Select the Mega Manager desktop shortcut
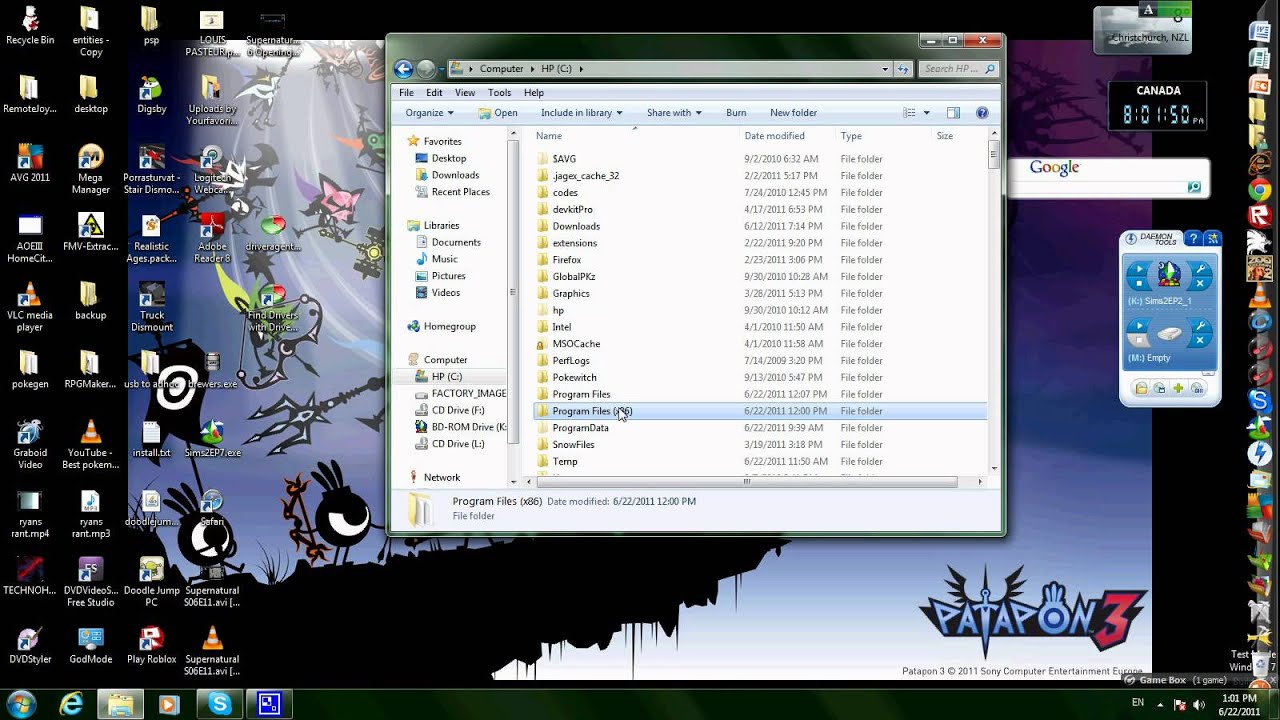 tap(90, 170)
